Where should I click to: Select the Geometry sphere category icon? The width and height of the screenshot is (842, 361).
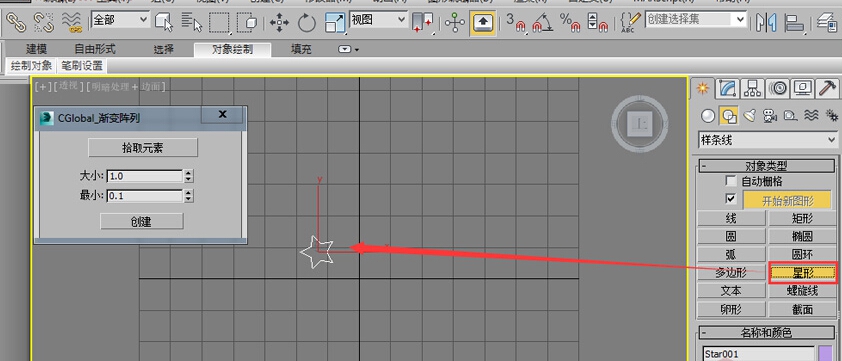tap(708, 115)
